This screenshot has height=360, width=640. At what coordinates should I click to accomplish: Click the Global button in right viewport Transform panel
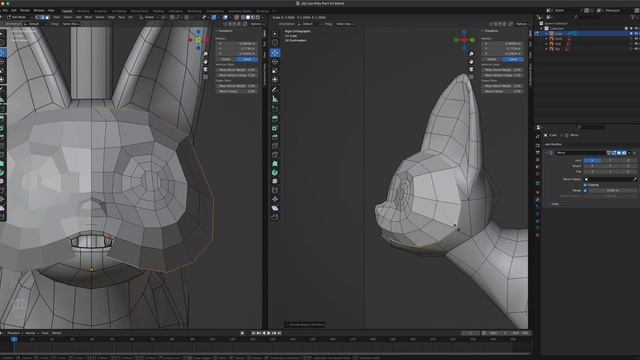tap(492, 60)
